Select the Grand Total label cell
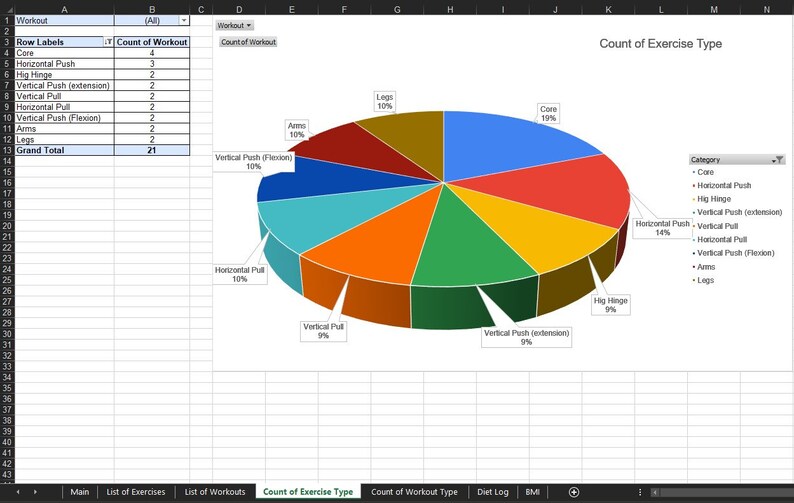This screenshot has height=503, width=794. point(64,150)
